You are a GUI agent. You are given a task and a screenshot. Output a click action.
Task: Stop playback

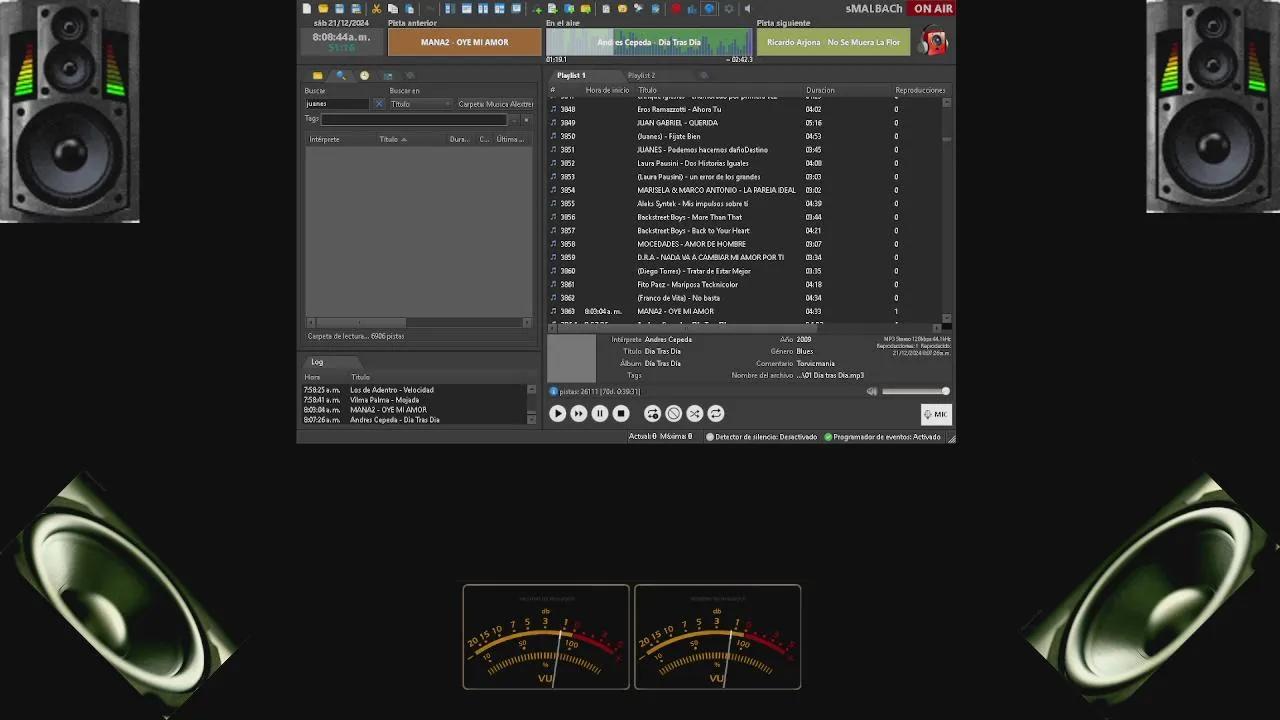[x=621, y=413]
